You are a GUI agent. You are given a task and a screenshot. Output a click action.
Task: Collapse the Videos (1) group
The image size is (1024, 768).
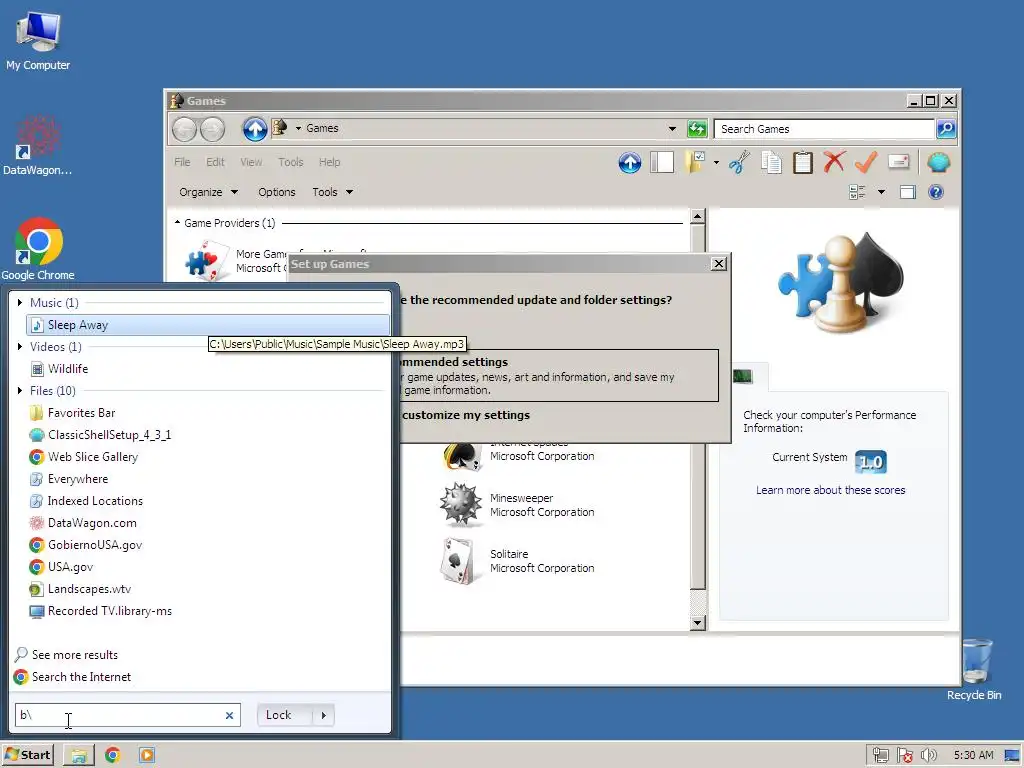tap(20, 346)
